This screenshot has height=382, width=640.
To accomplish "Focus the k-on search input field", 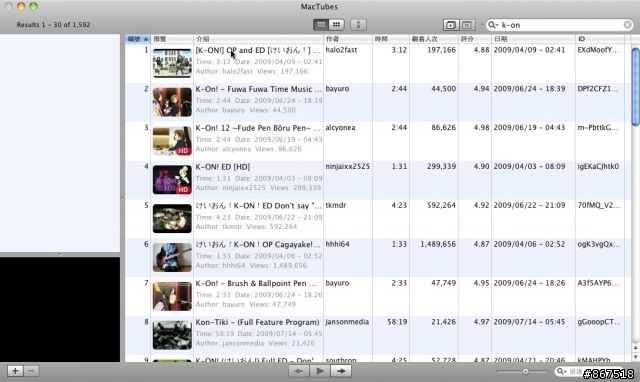I will click(x=559, y=25).
